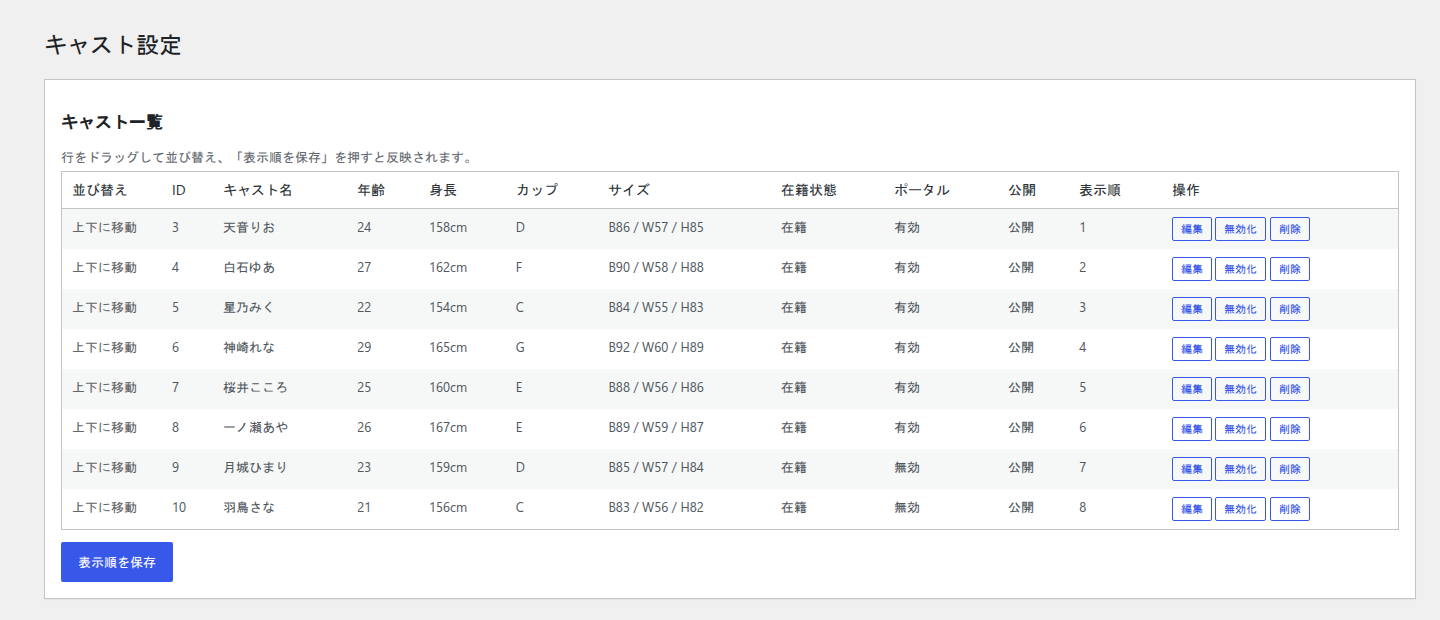1440x620 pixels.
Task: Open 編集 for 羽鳥さな
Action: (x=1192, y=509)
